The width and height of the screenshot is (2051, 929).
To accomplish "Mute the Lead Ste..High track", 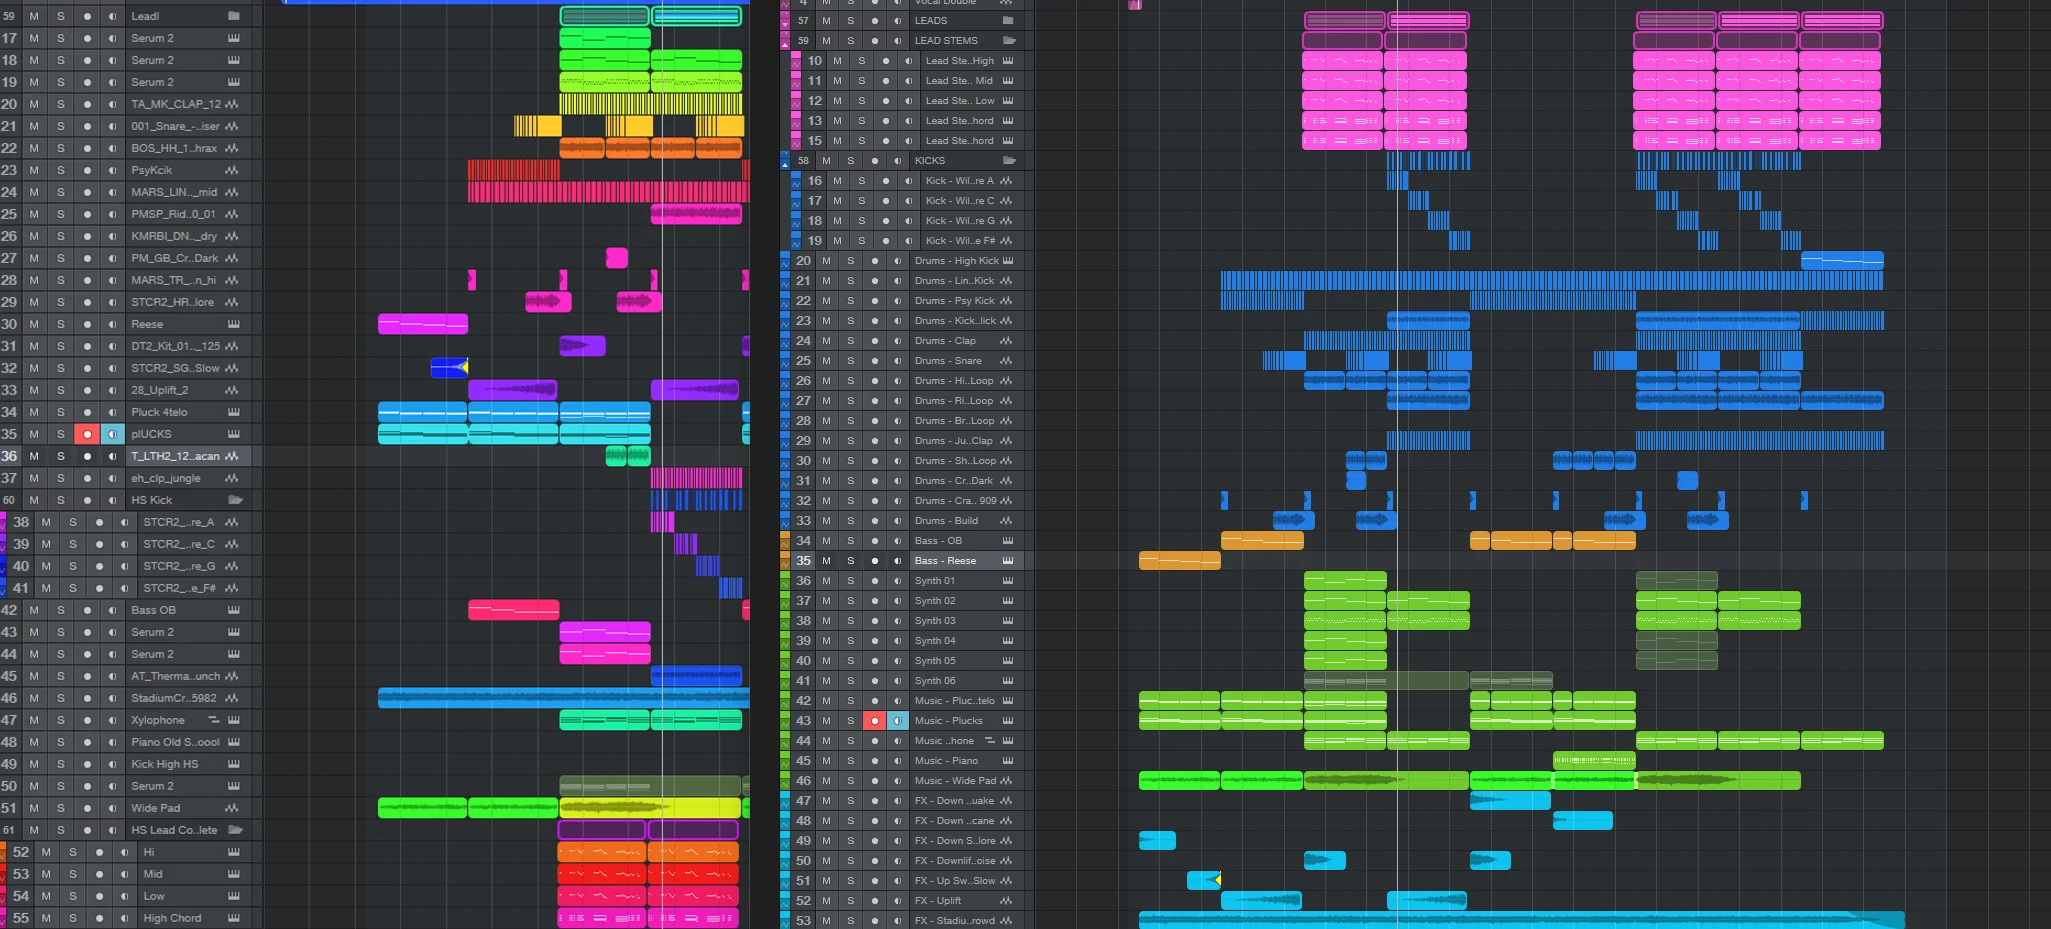I will click(x=838, y=61).
